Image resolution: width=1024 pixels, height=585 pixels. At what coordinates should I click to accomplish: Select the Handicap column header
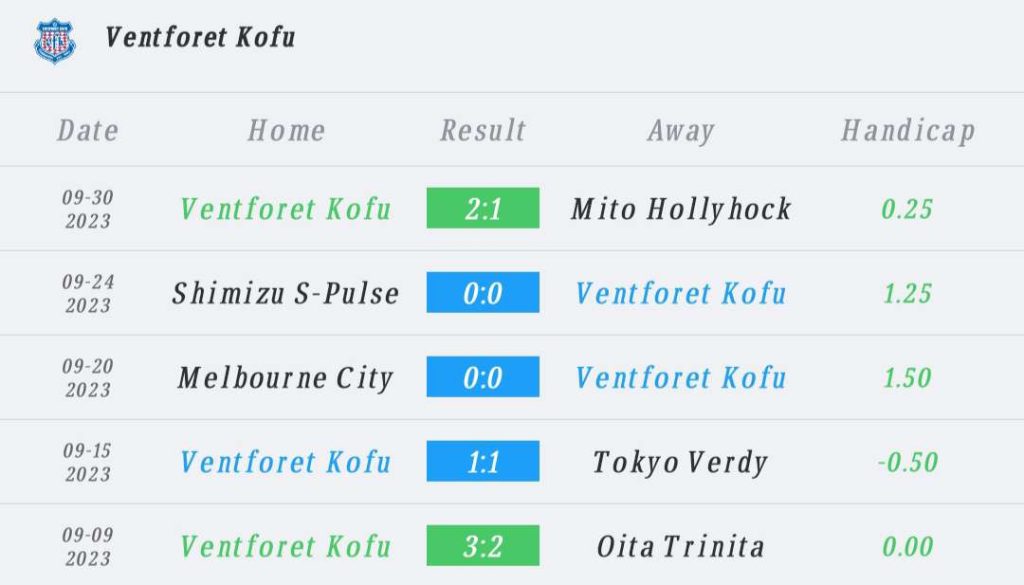[908, 131]
